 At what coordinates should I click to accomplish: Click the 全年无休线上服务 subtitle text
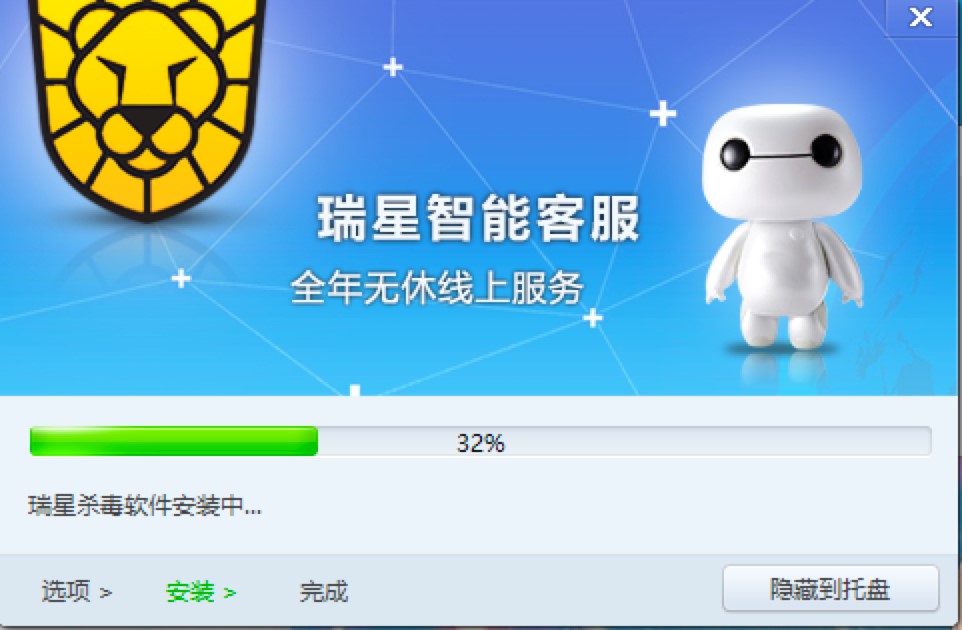click(x=436, y=286)
